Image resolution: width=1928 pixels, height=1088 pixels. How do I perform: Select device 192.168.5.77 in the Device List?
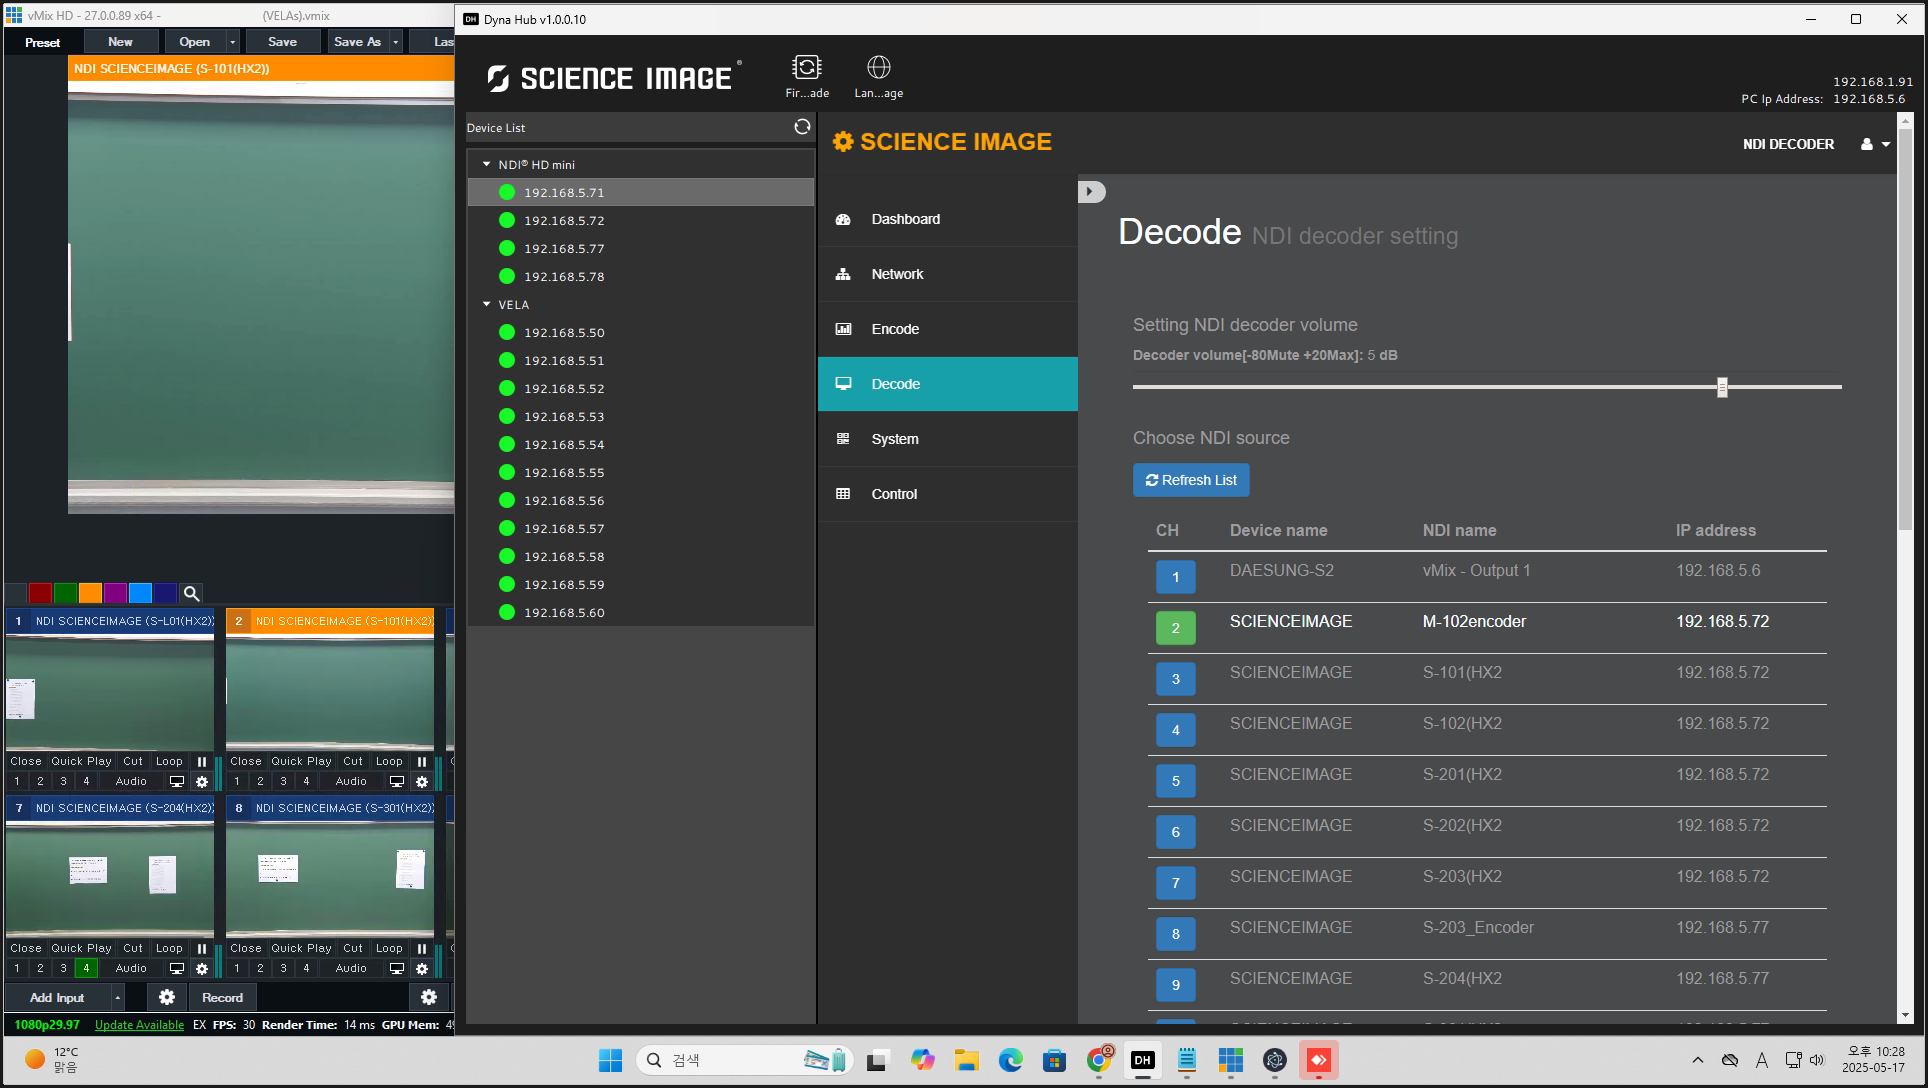tap(640, 248)
